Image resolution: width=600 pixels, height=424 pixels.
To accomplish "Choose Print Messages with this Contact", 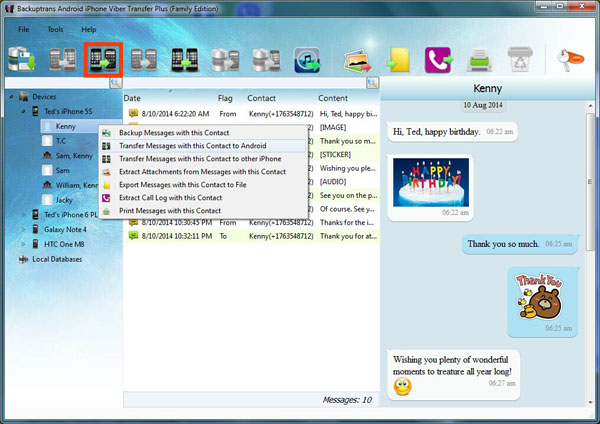I will coord(203,211).
